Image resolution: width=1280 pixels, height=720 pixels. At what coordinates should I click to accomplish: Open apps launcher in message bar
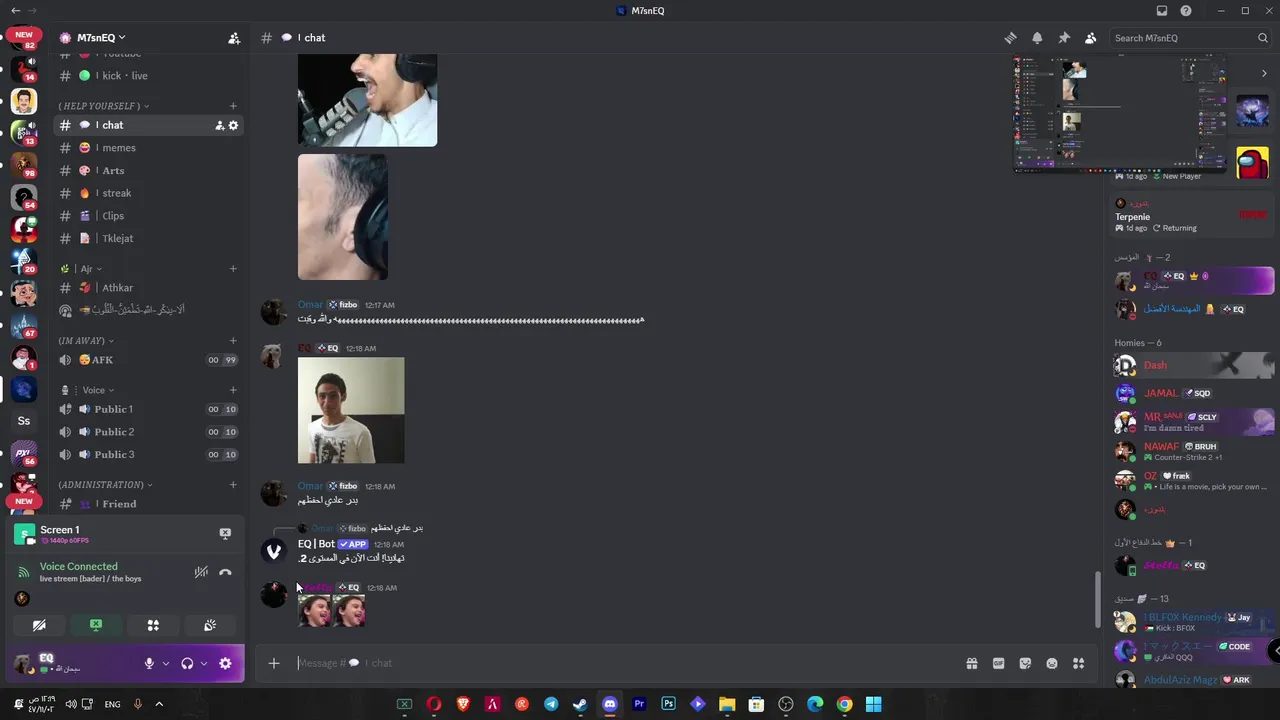[x=1078, y=663]
